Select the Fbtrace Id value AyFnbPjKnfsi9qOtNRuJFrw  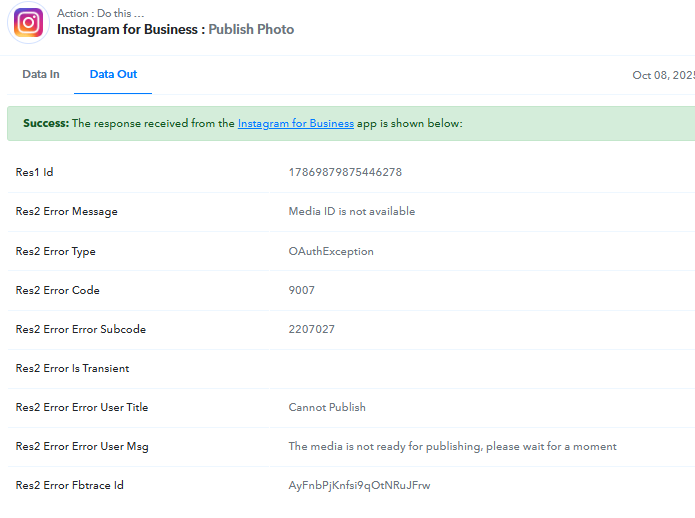(359, 485)
